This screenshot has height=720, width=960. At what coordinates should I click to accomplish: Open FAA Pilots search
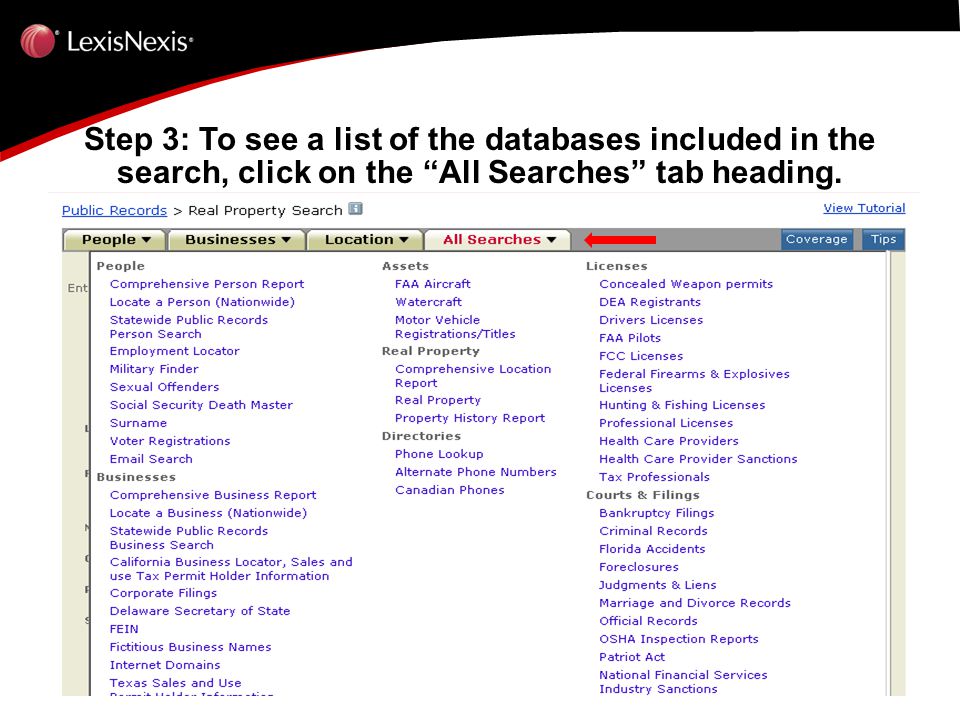(x=630, y=338)
